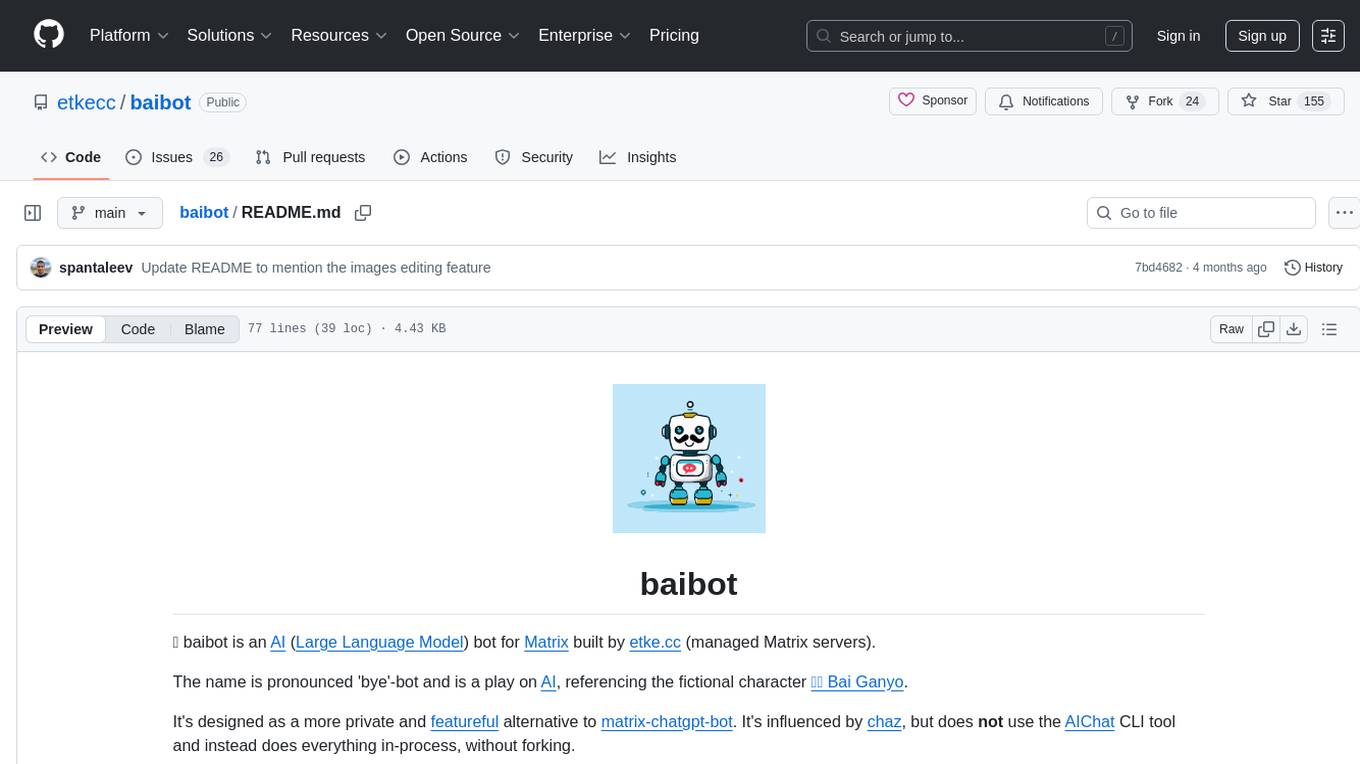The height and width of the screenshot is (764, 1360).
Task: Open spantaleev author profile link
Action: [96, 267]
